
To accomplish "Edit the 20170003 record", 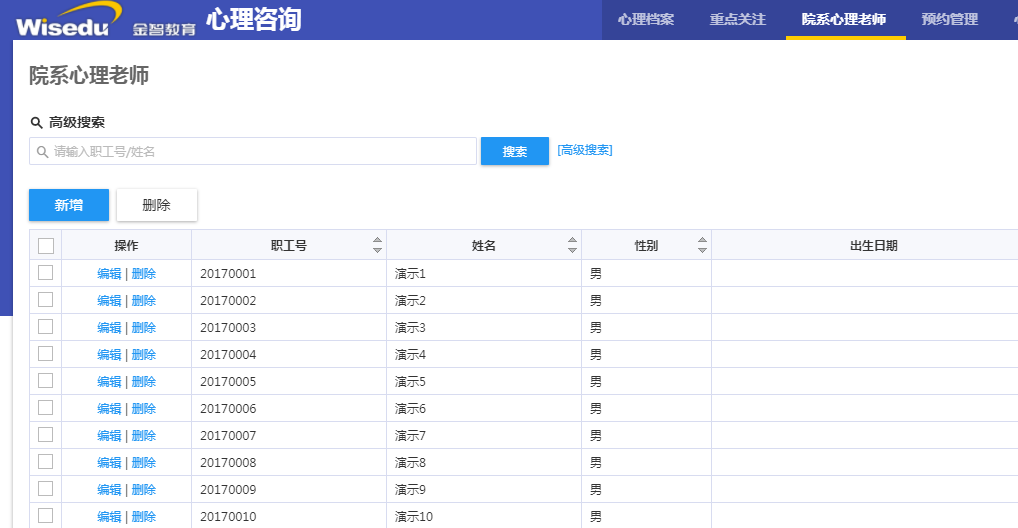I will [109, 328].
